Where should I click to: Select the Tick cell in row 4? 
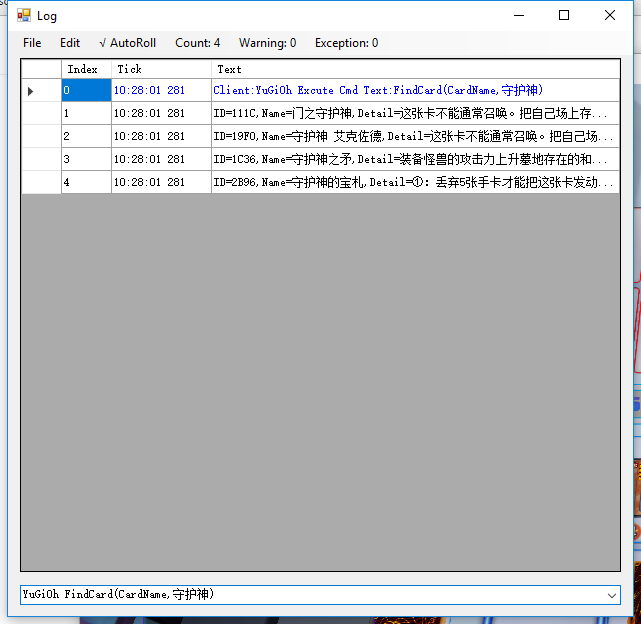click(161, 182)
